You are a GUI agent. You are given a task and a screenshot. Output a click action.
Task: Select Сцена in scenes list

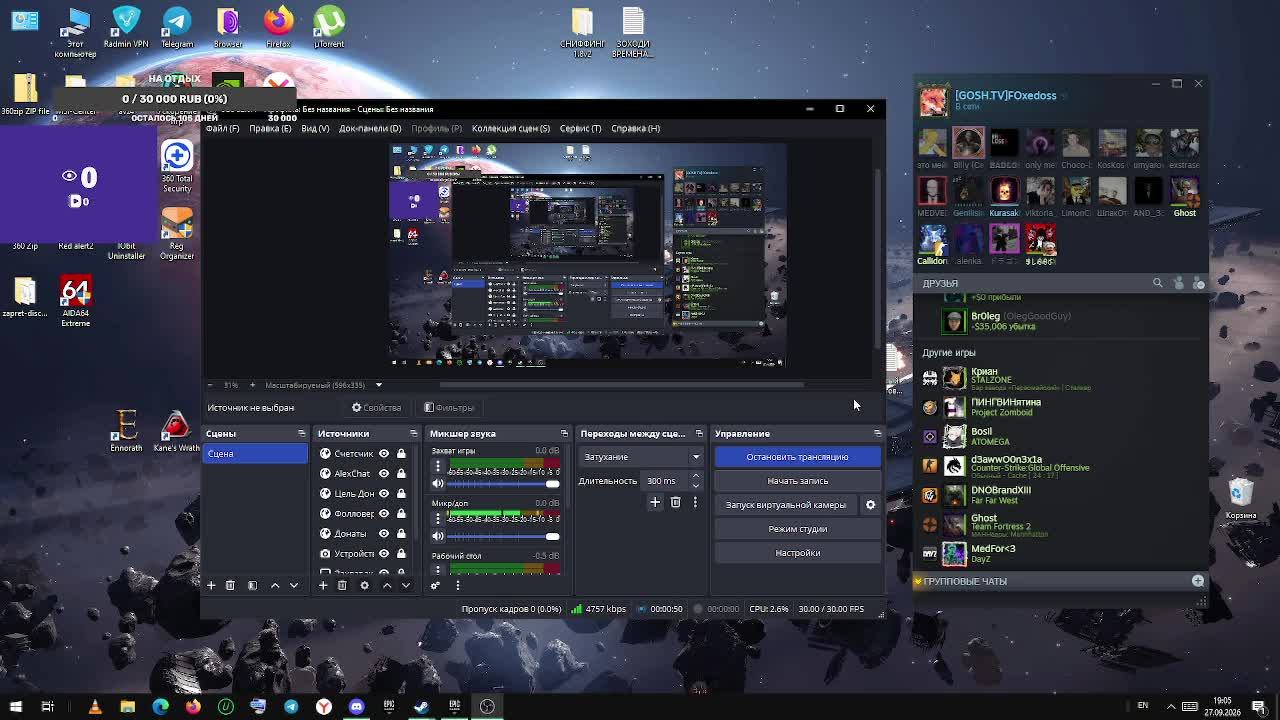(255, 454)
